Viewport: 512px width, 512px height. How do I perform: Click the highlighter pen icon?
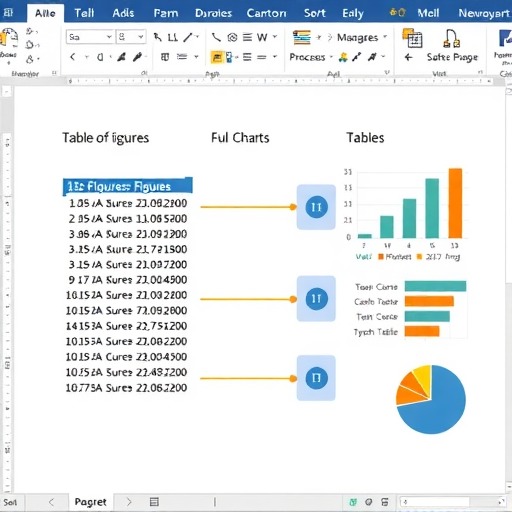pyautogui.click(x=137, y=57)
